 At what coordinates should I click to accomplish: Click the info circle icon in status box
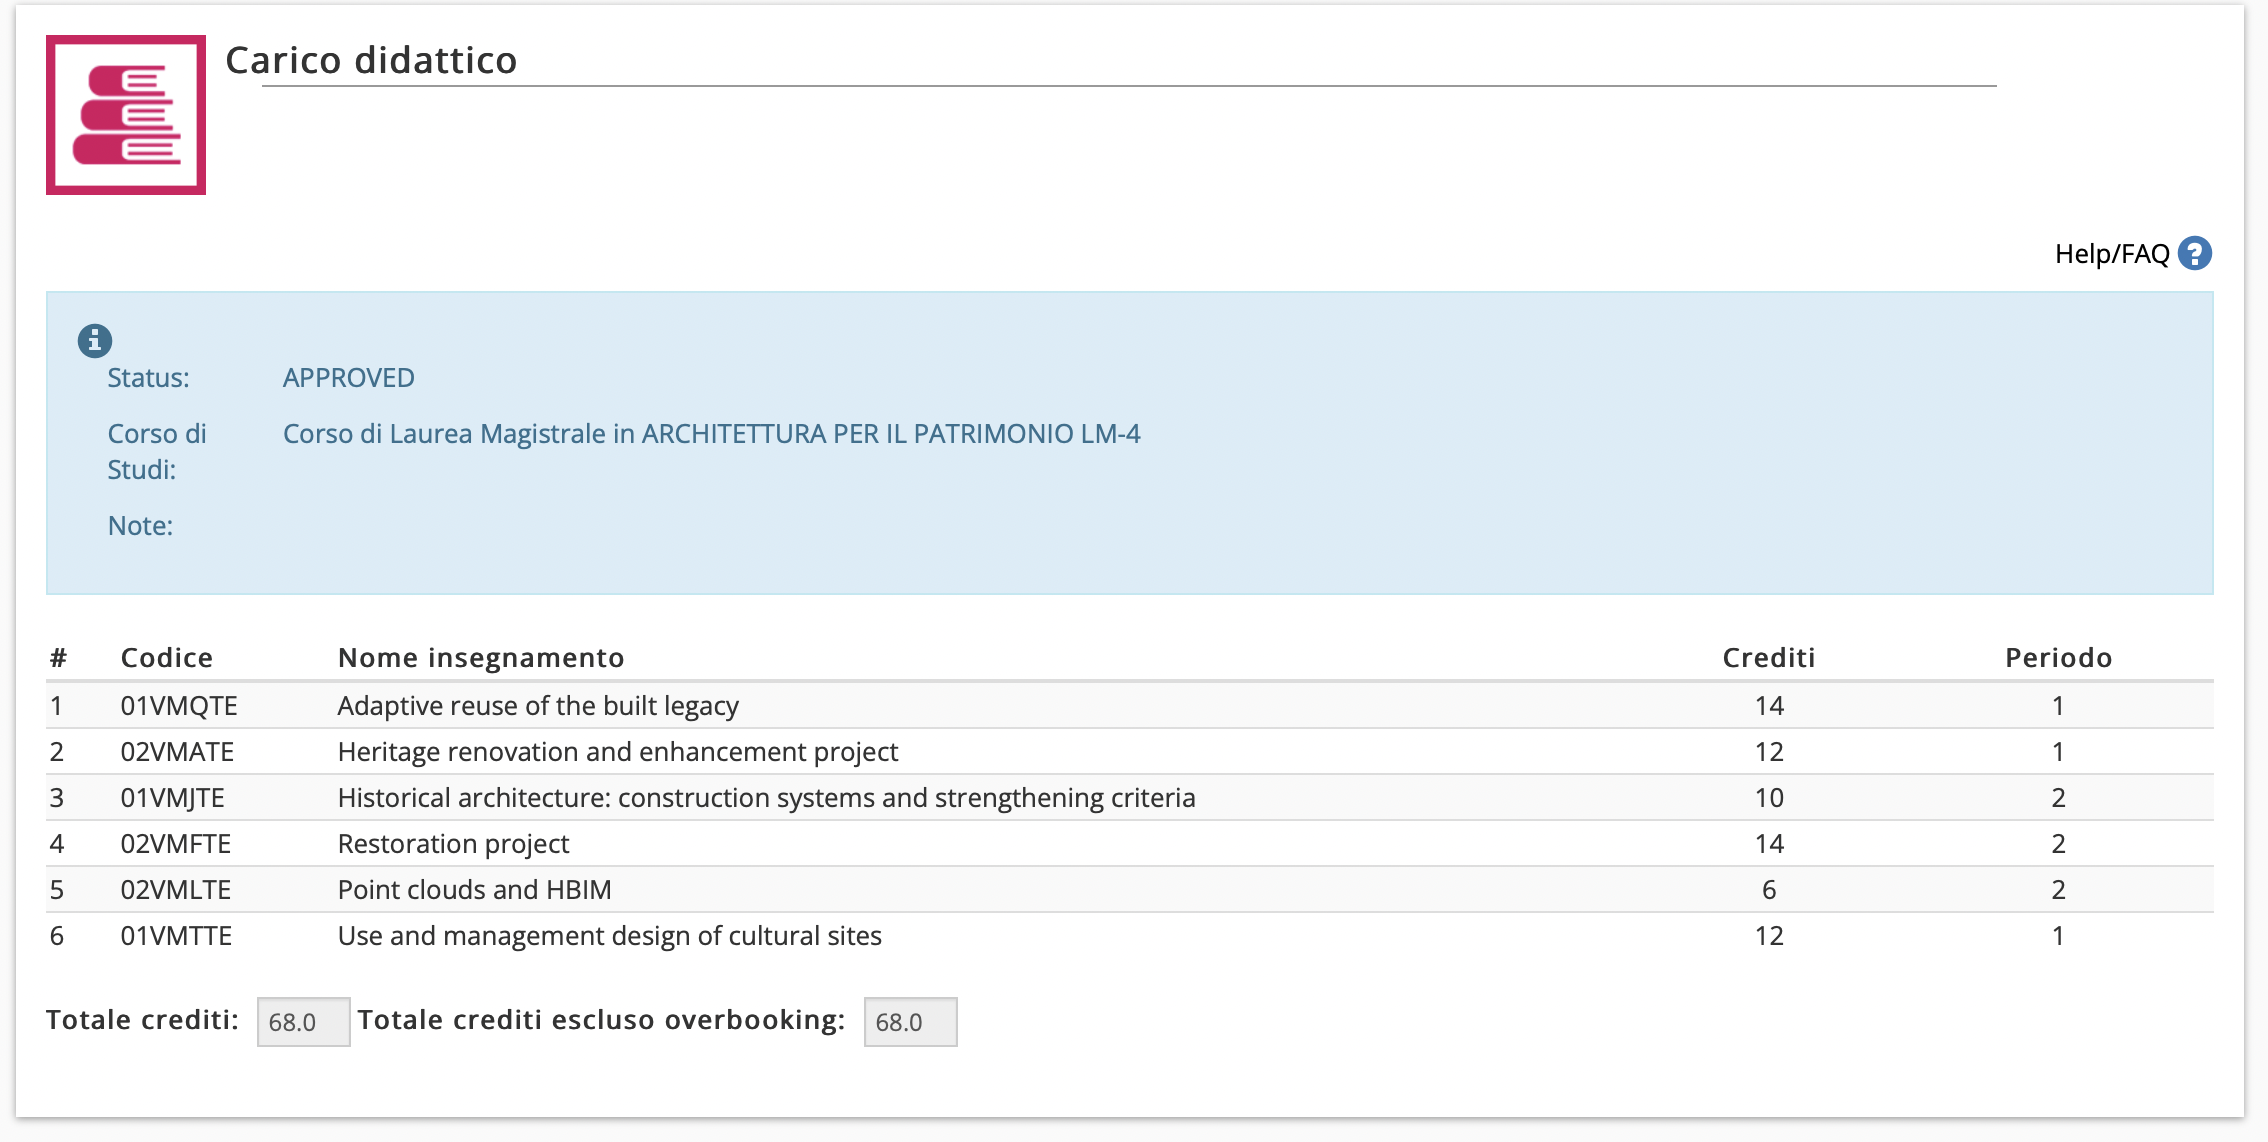(x=95, y=341)
